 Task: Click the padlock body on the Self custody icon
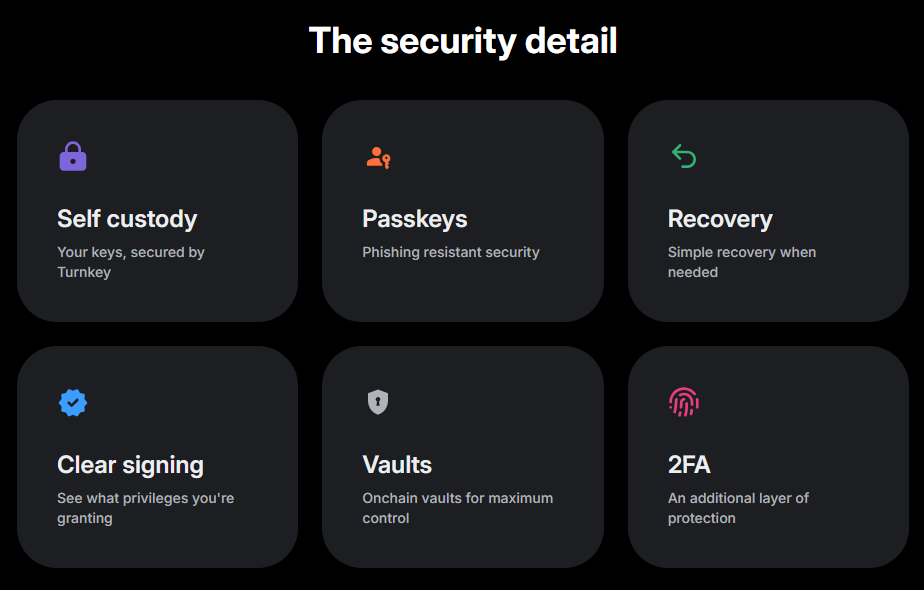point(73,160)
